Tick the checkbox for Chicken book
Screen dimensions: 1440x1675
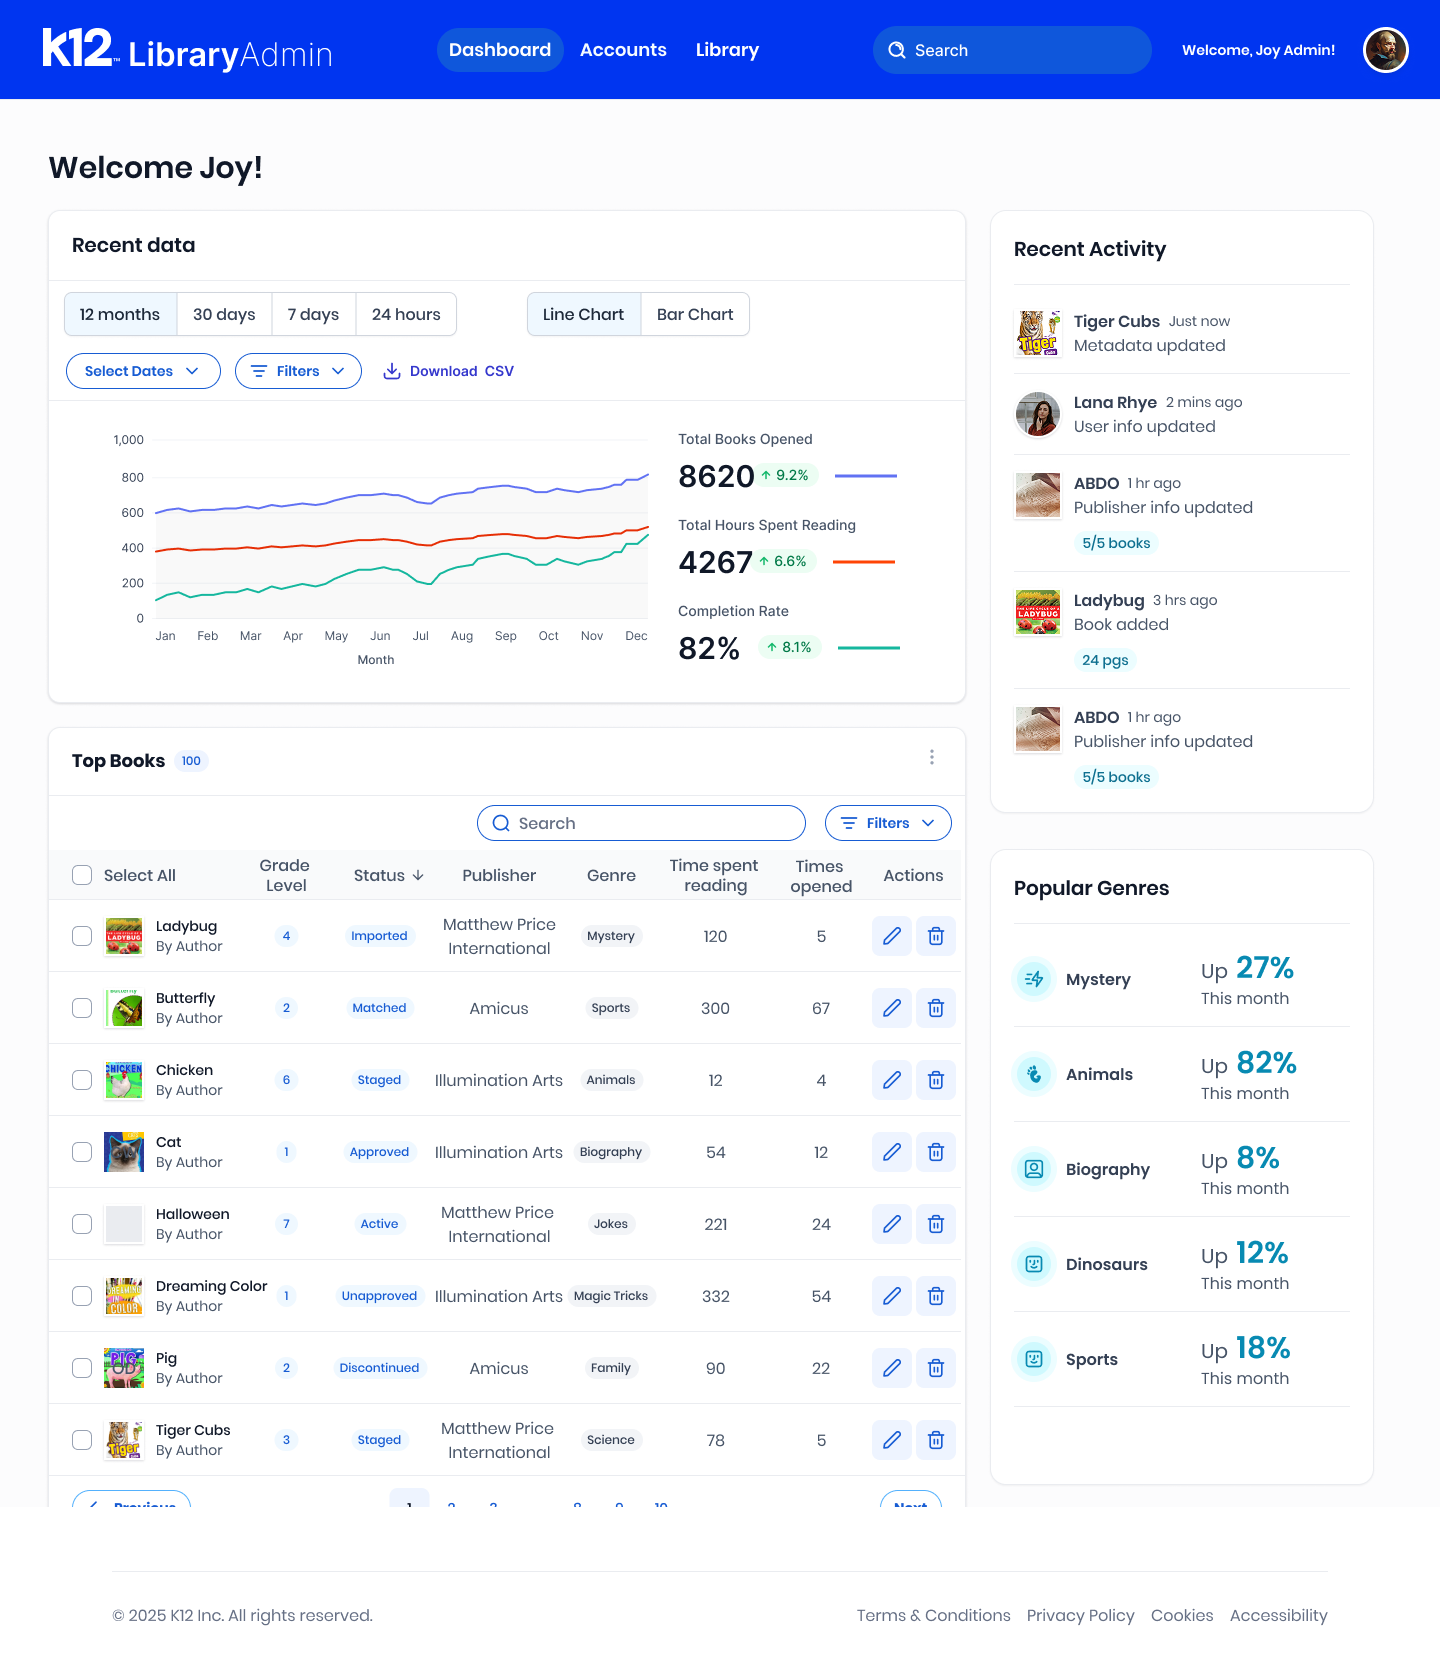(82, 1080)
